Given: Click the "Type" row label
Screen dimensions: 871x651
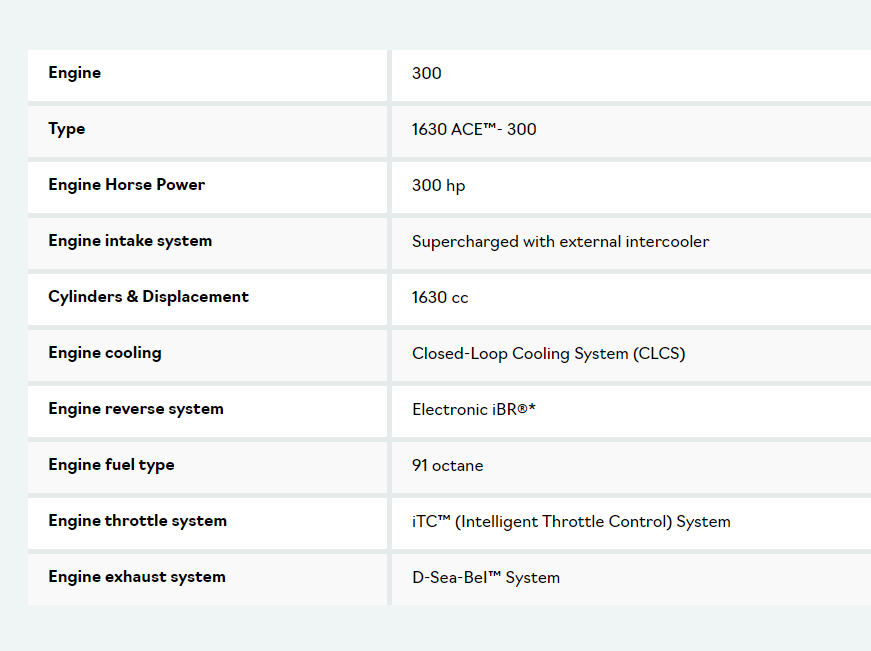Looking at the screenshot, I should click(67, 129).
